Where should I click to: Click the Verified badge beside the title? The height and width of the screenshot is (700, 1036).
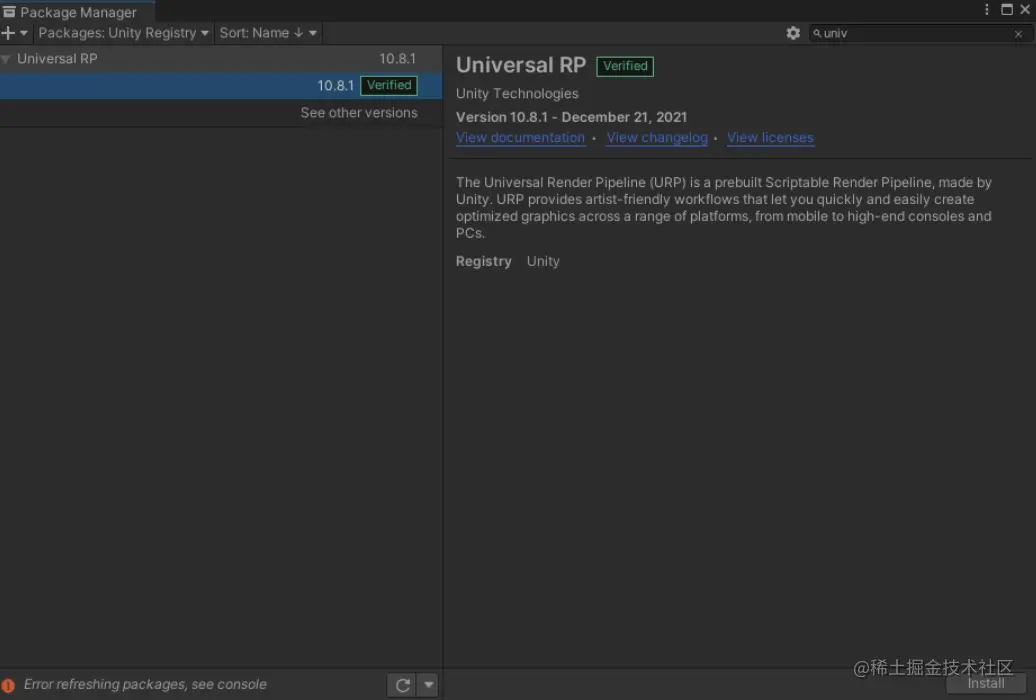click(x=625, y=66)
